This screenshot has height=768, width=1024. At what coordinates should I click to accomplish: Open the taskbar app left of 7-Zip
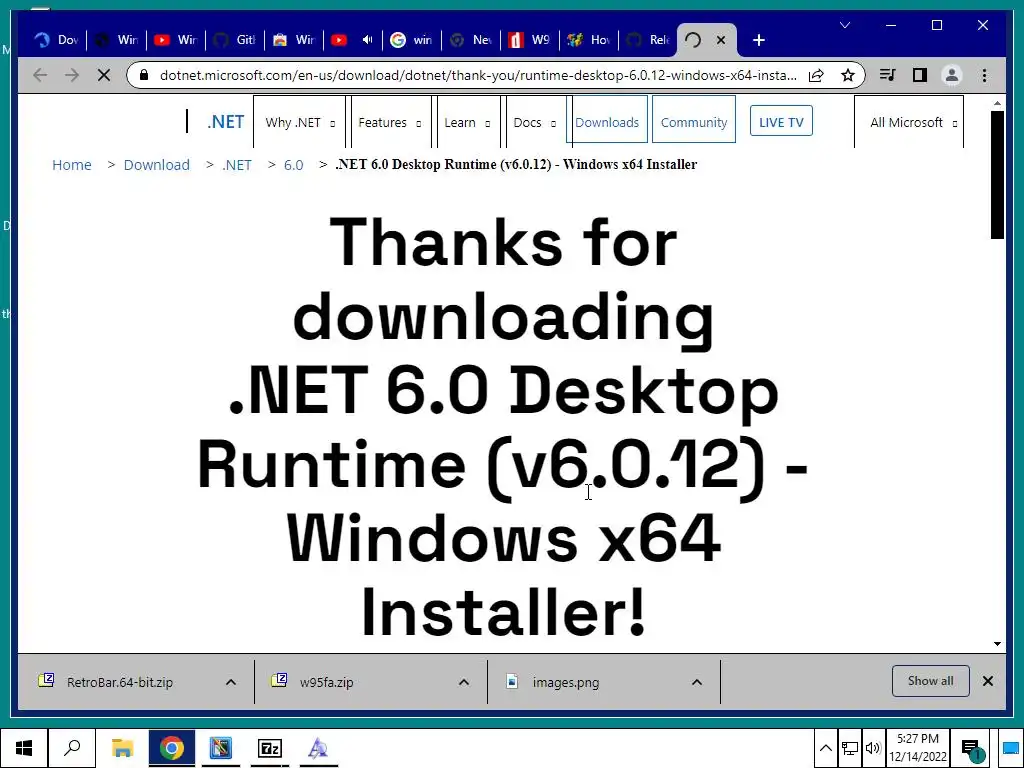[221, 748]
